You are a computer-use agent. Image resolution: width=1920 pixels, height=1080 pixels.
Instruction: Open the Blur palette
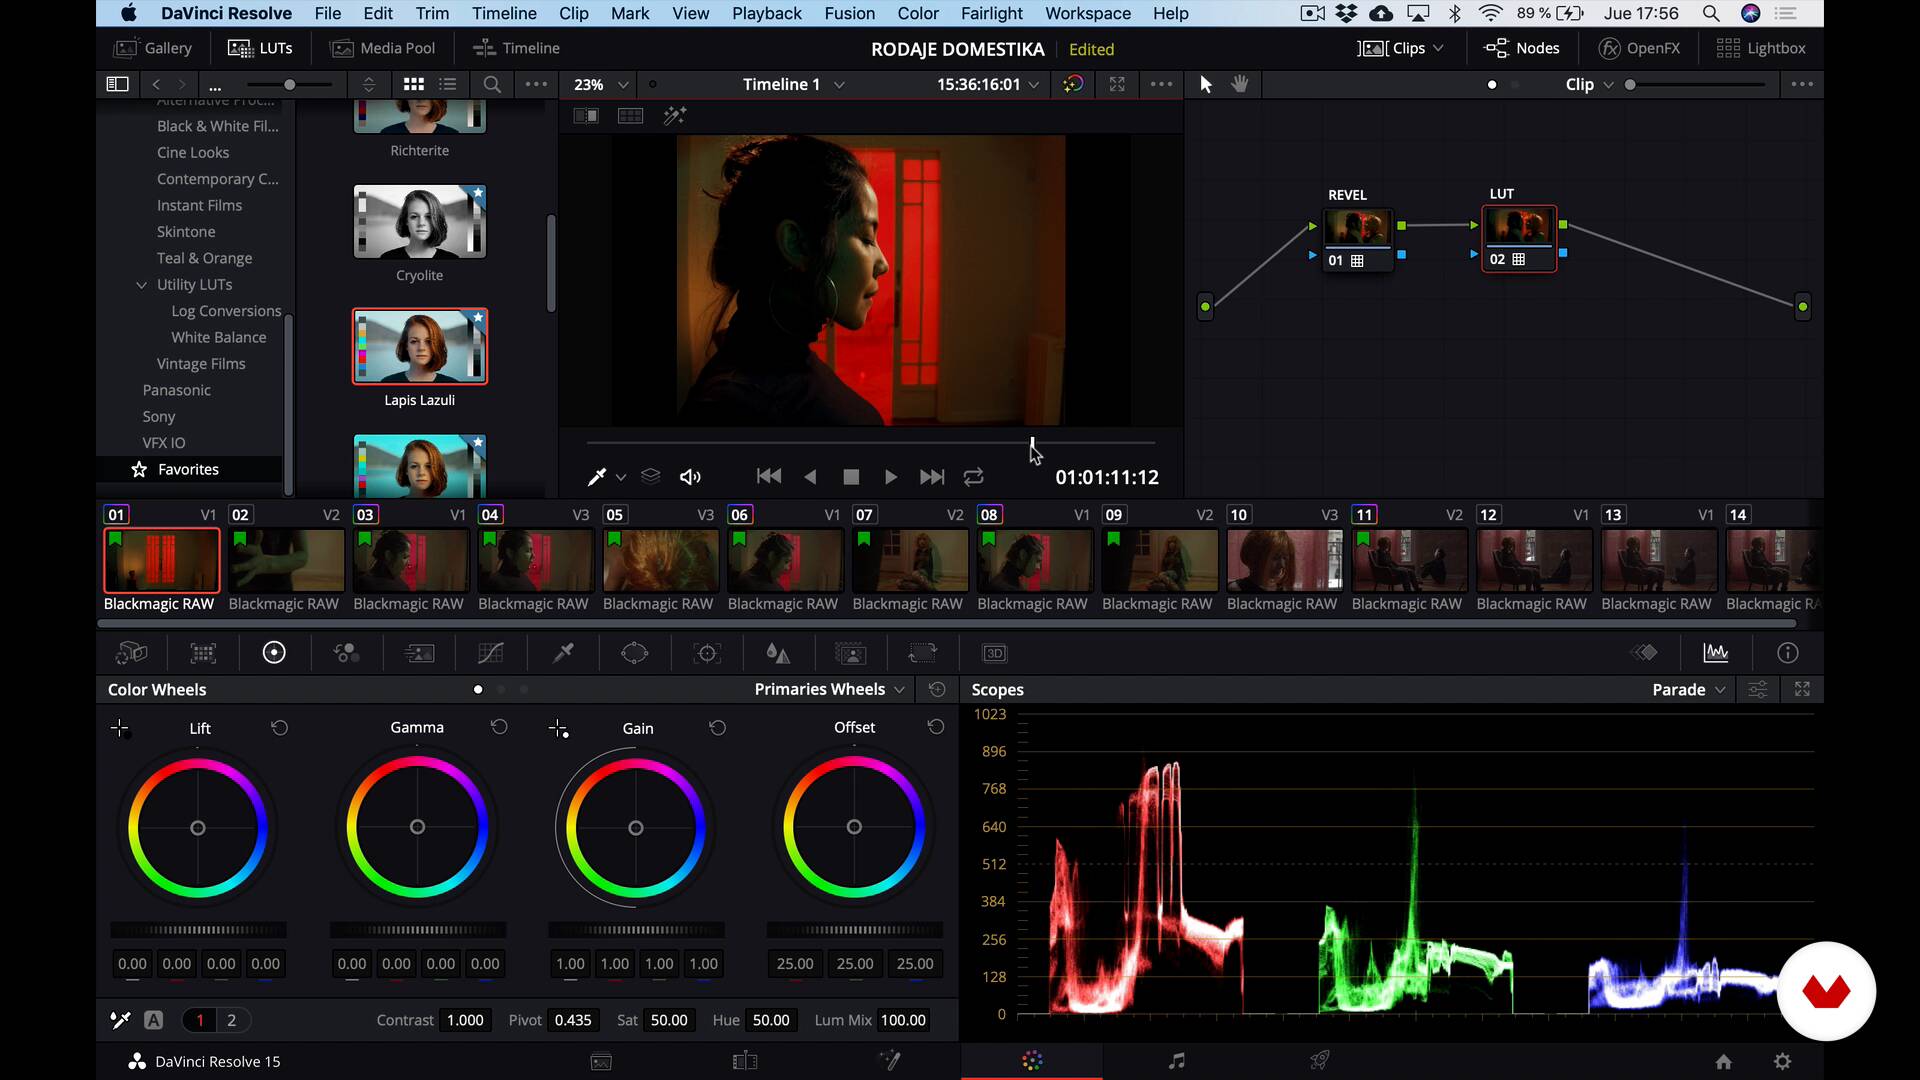pos(778,653)
